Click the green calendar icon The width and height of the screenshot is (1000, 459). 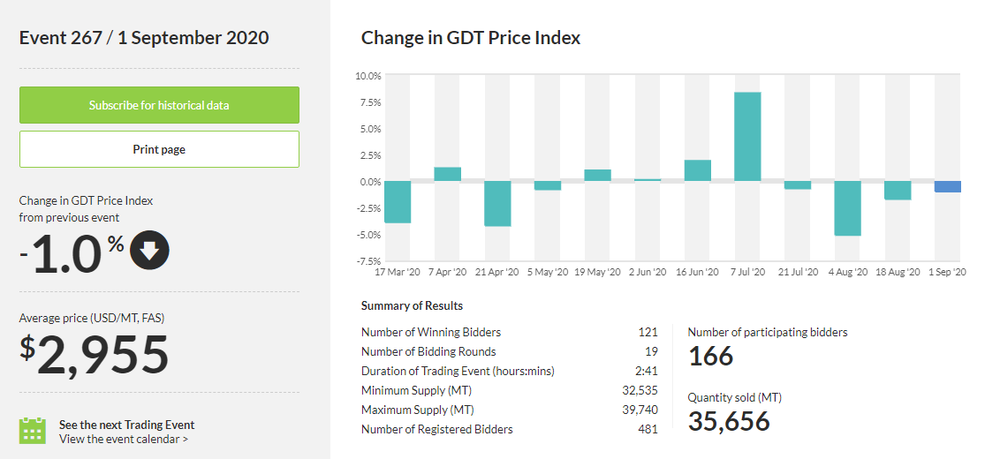[x=33, y=431]
